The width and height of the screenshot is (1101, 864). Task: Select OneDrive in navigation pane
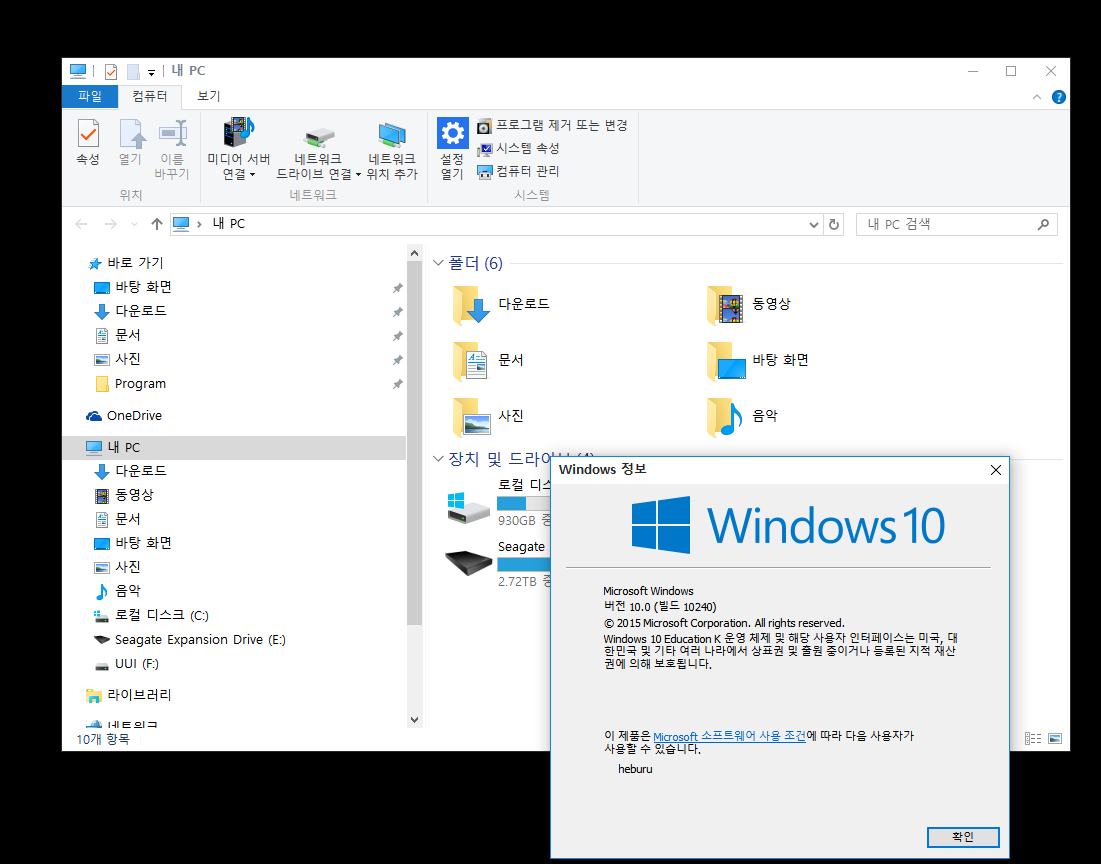pyautogui.click(x=124, y=416)
